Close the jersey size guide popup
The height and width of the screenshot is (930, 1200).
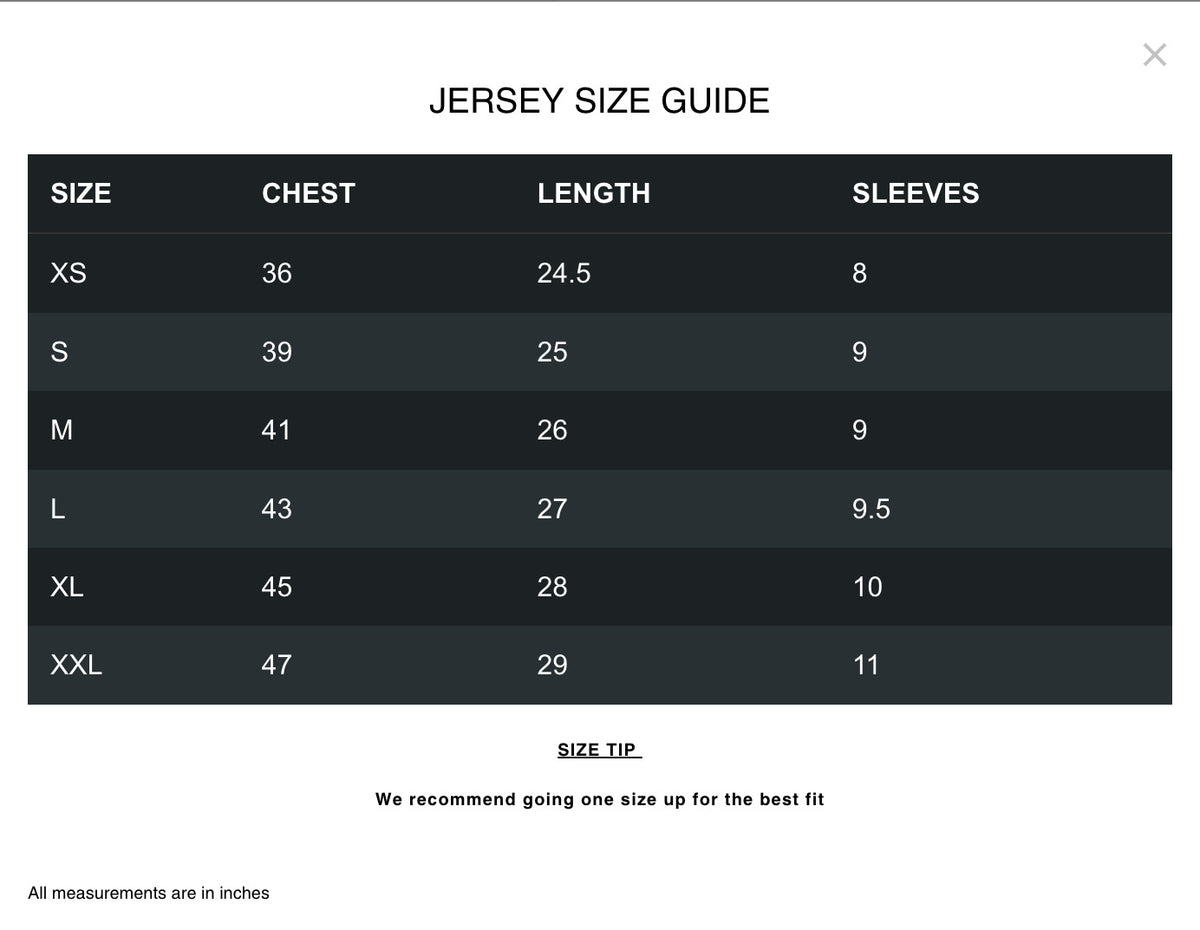point(1154,55)
